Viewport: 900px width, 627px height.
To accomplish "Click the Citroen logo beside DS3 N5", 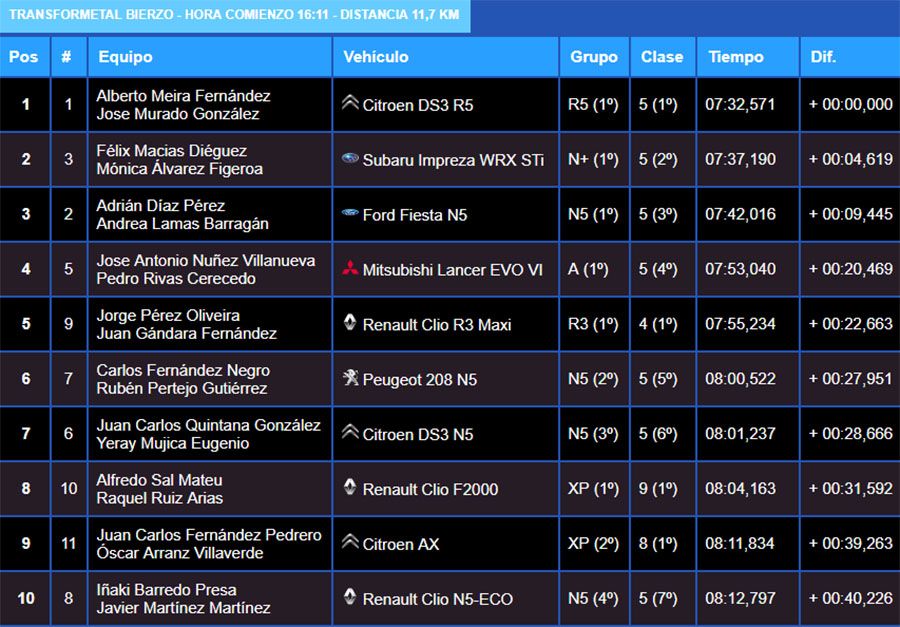I will coord(350,432).
